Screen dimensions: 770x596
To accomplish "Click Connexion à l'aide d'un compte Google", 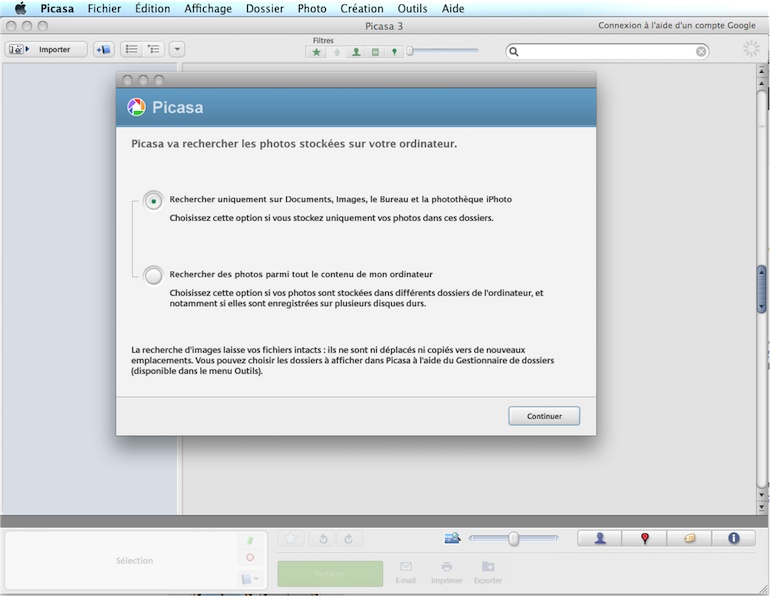I will pyautogui.click(x=677, y=26).
